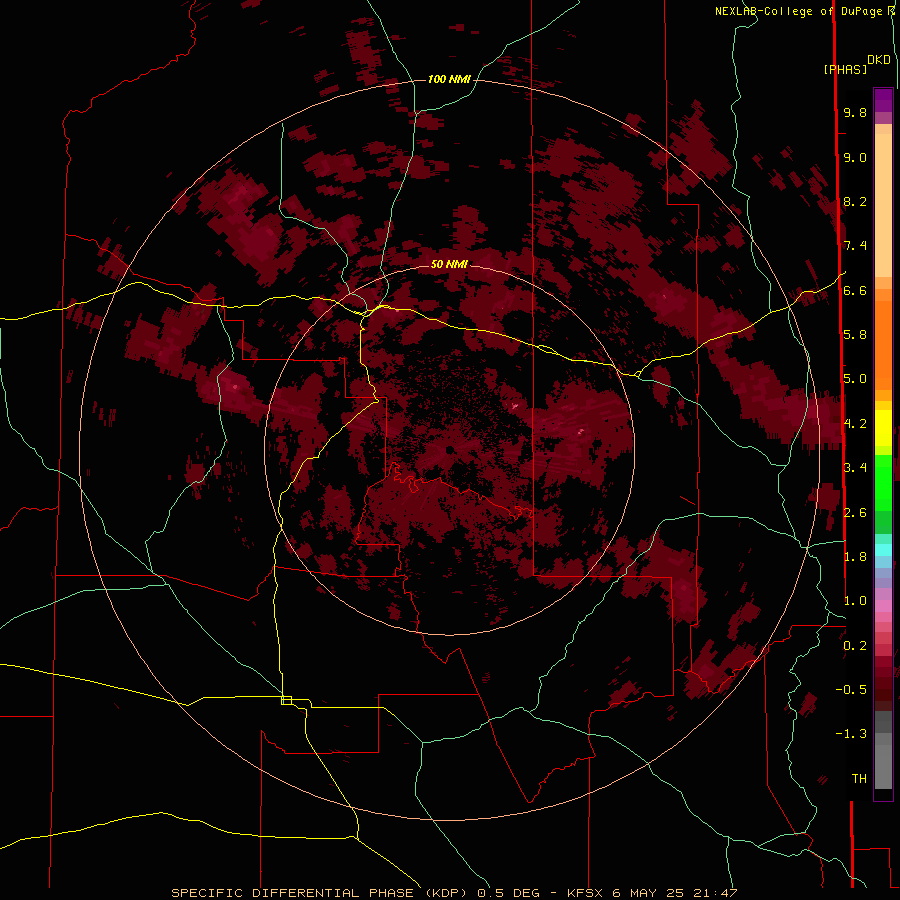Click the [PHAS] legend unit label
900x900 pixels.
click(845, 69)
